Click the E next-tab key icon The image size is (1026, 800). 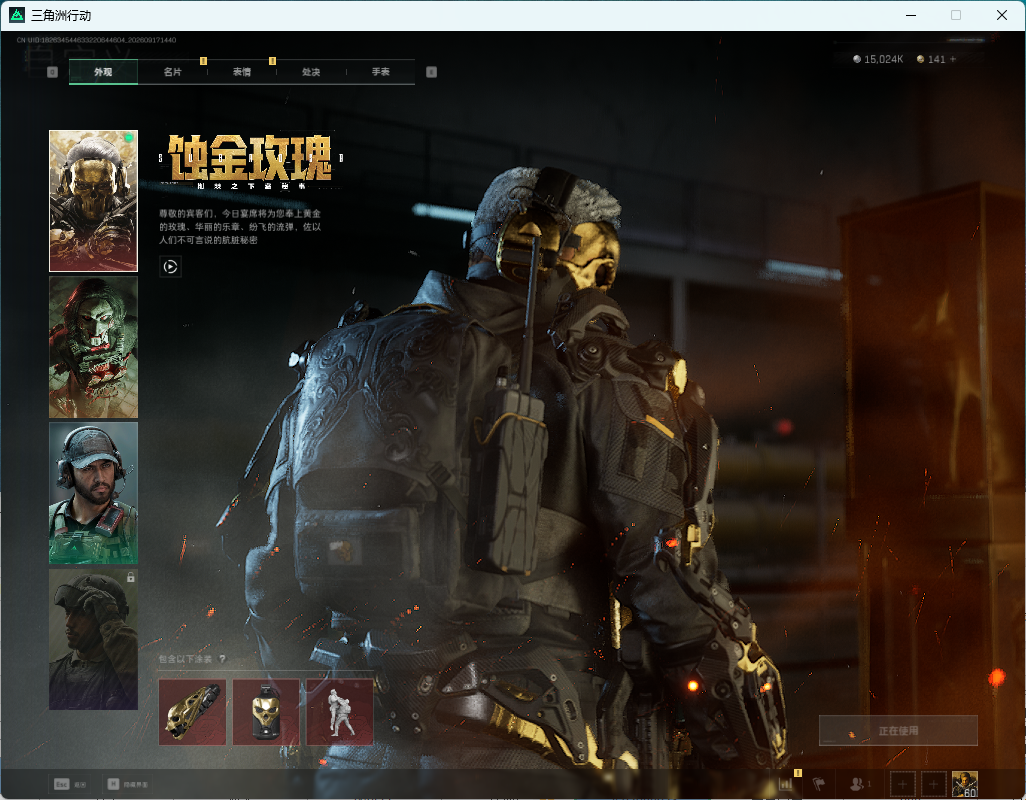(x=431, y=72)
